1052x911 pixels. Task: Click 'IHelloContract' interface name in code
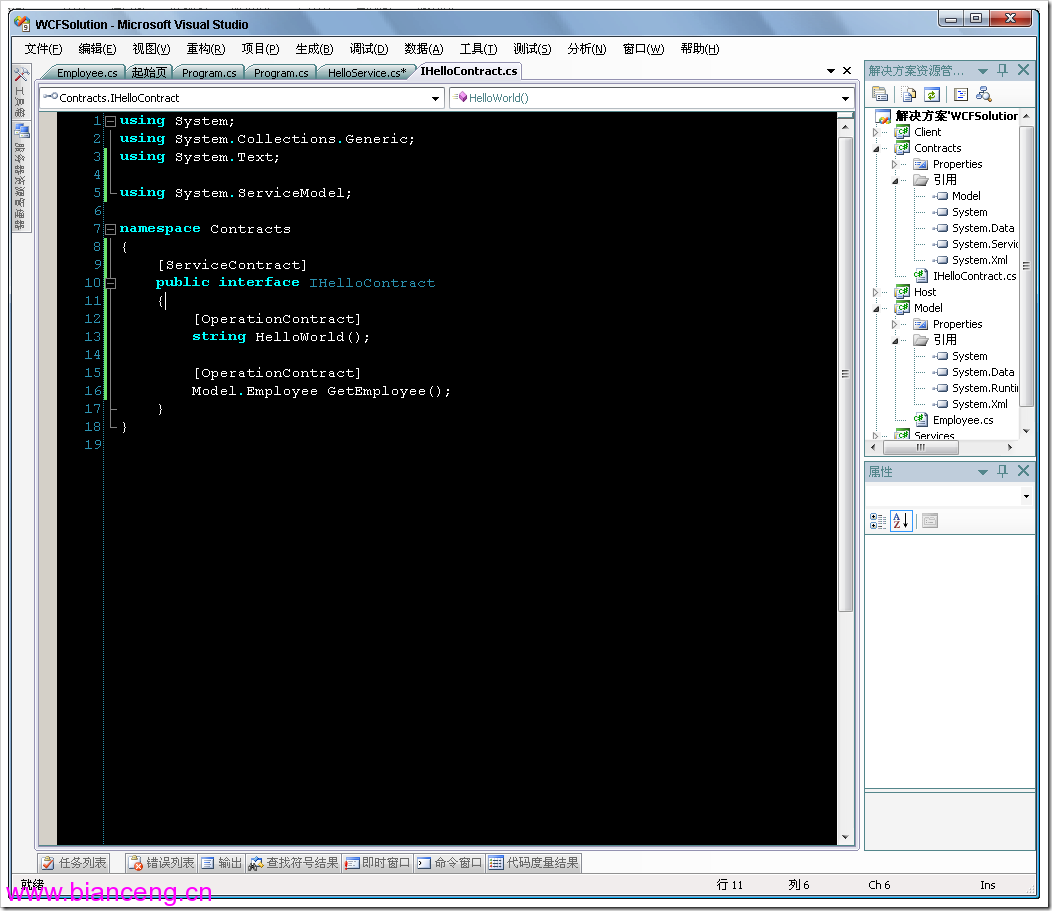[372, 283]
